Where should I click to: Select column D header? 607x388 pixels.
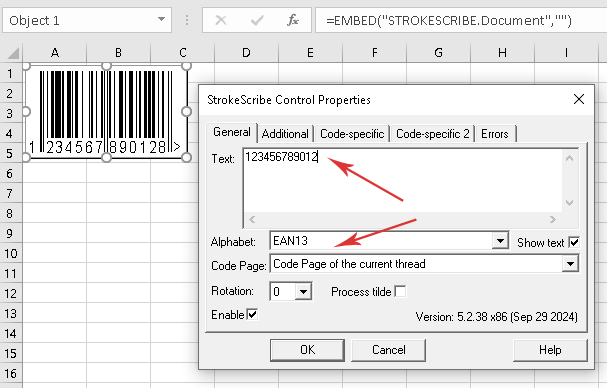tap(246, 53)
